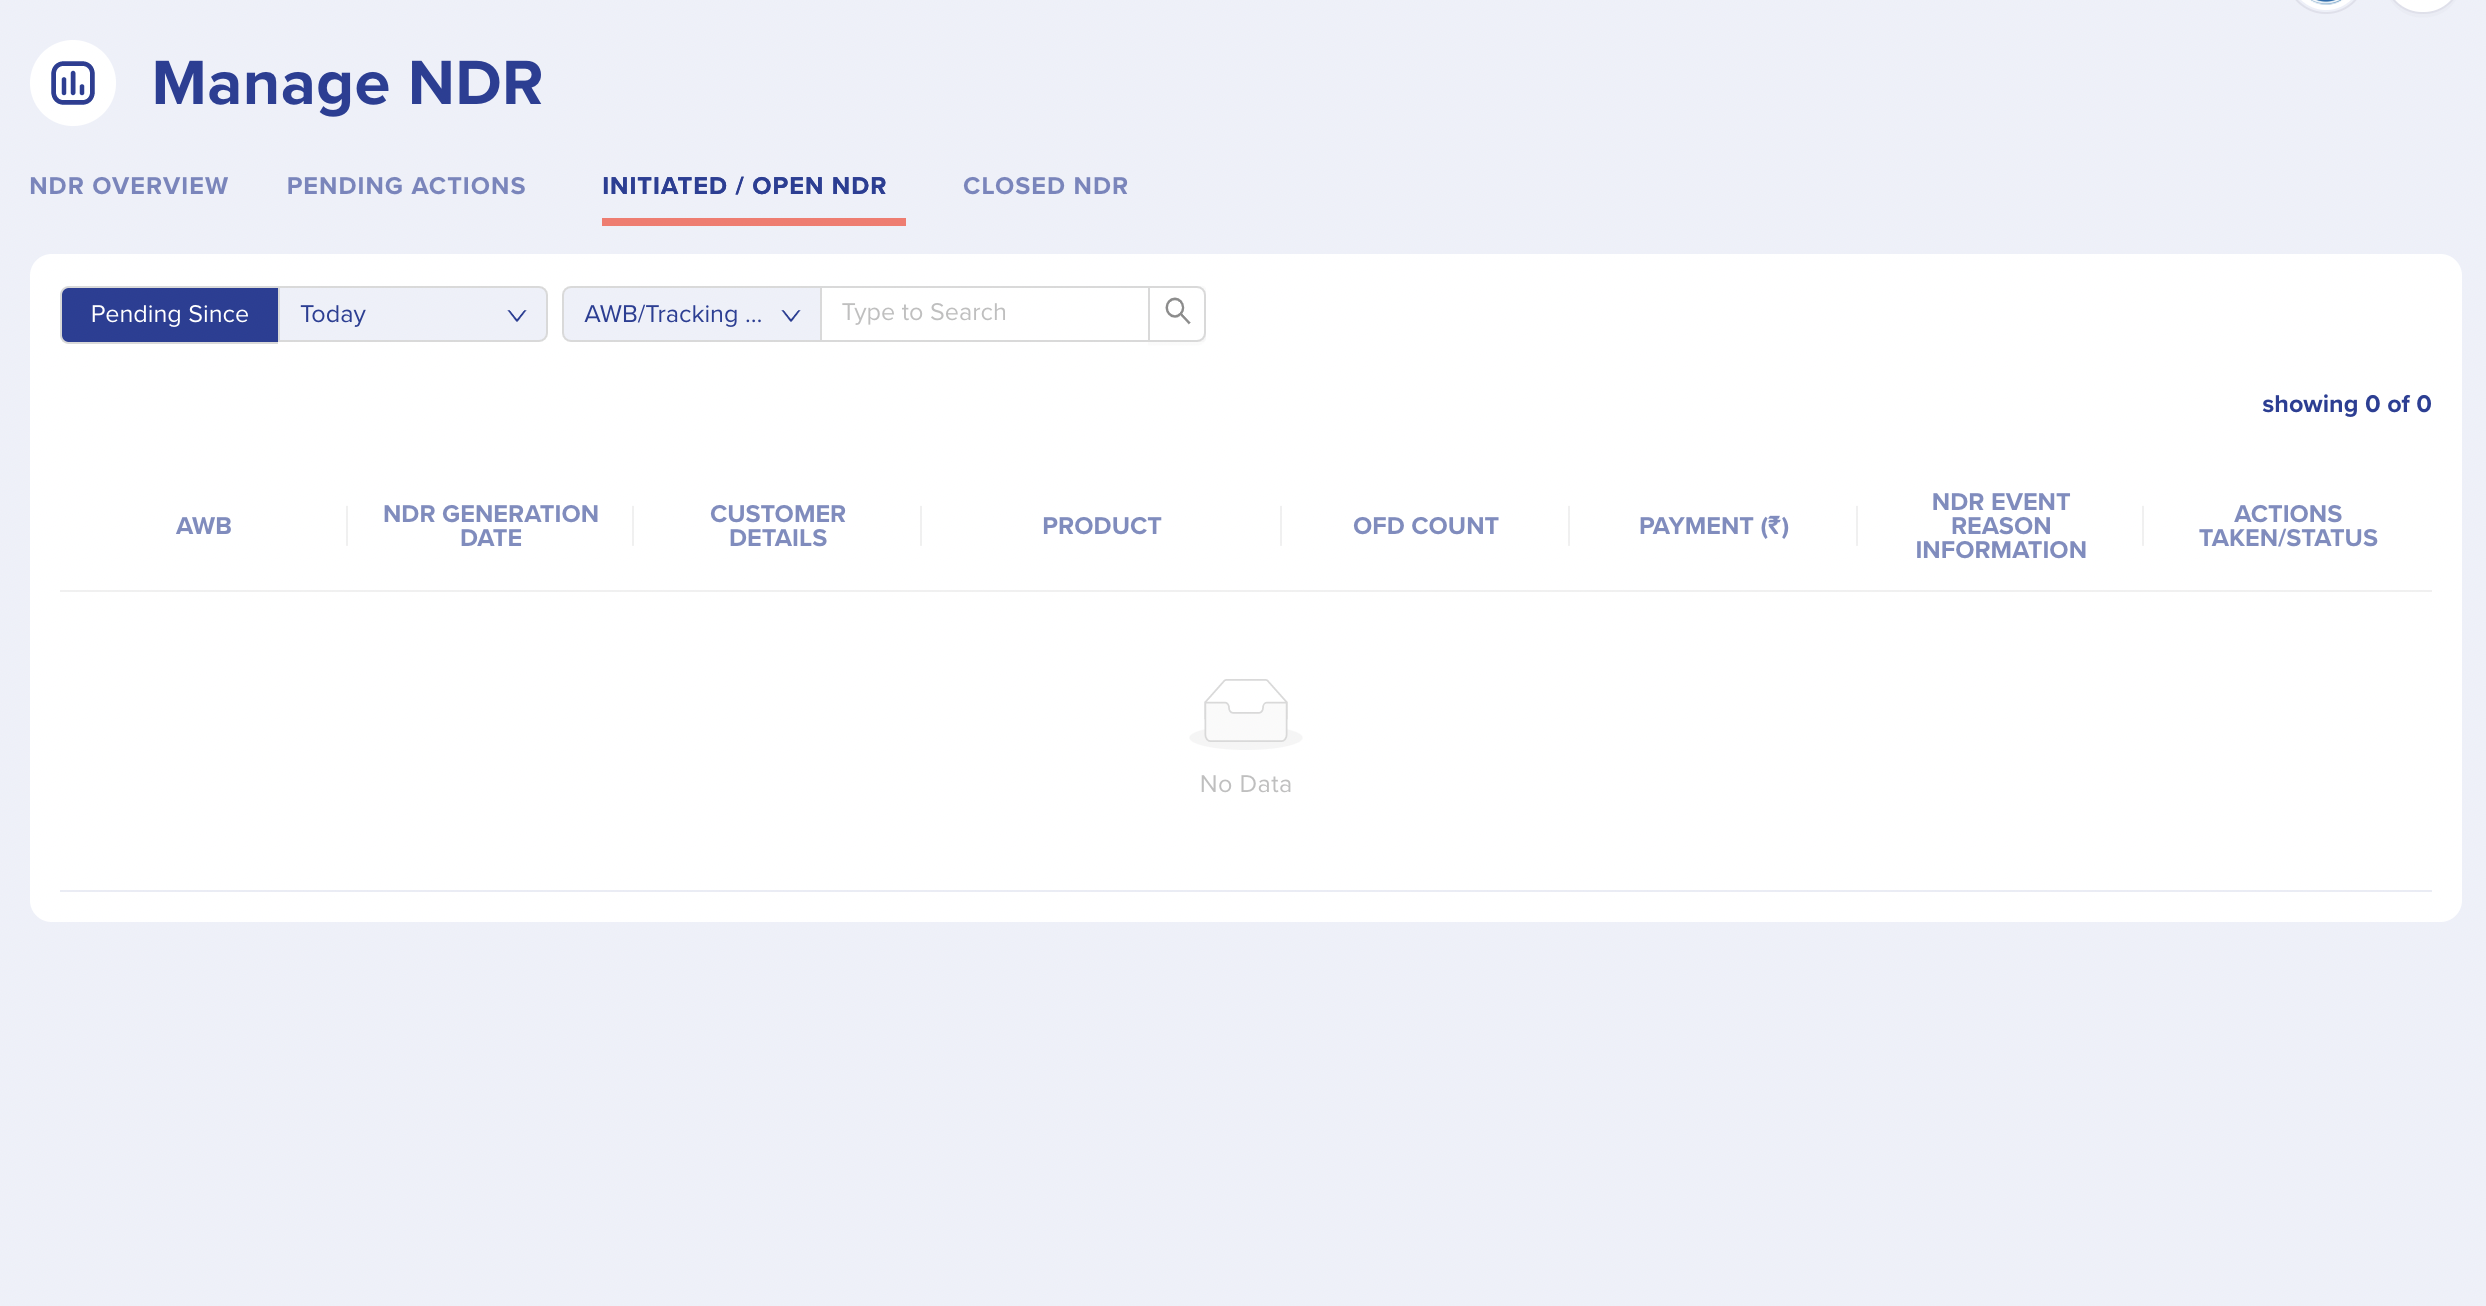Click the empty-tray No Data illustration
This screenshot has width=2486, height=1306.
pos(1245,712)
